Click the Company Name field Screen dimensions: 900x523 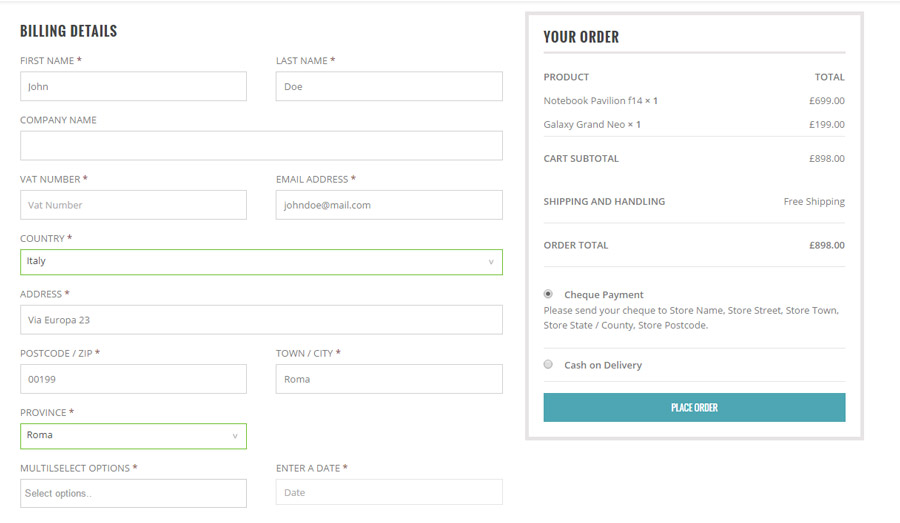260,145
